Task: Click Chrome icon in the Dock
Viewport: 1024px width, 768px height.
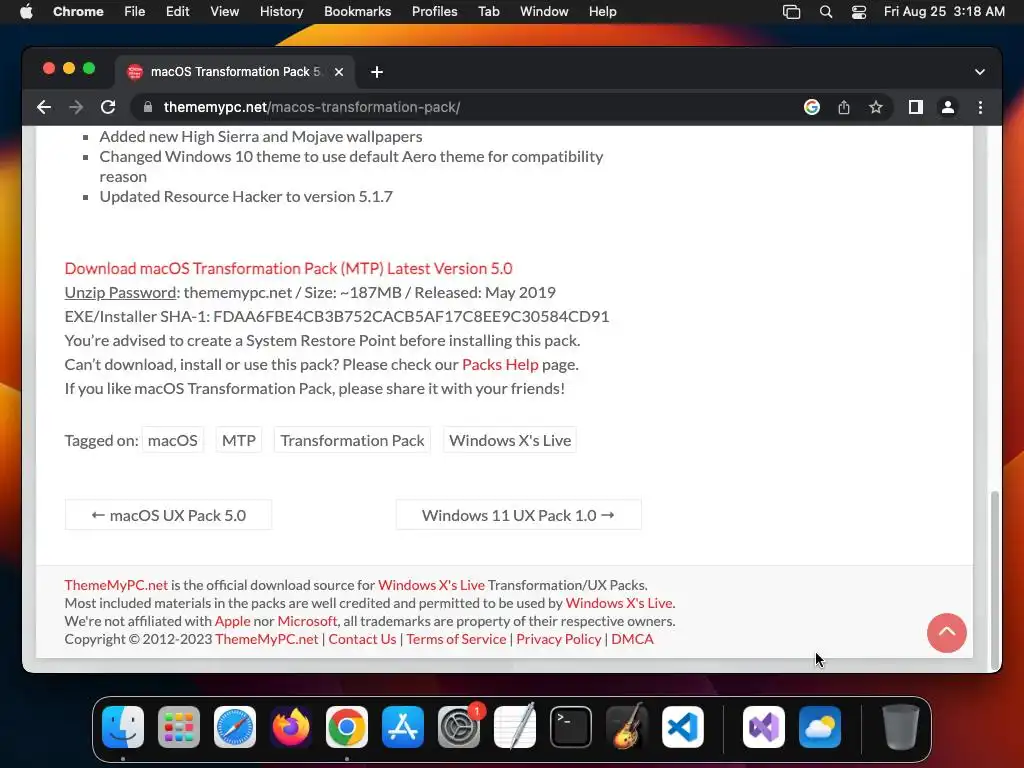Action: pyautogui.click(x=347, y=727)
